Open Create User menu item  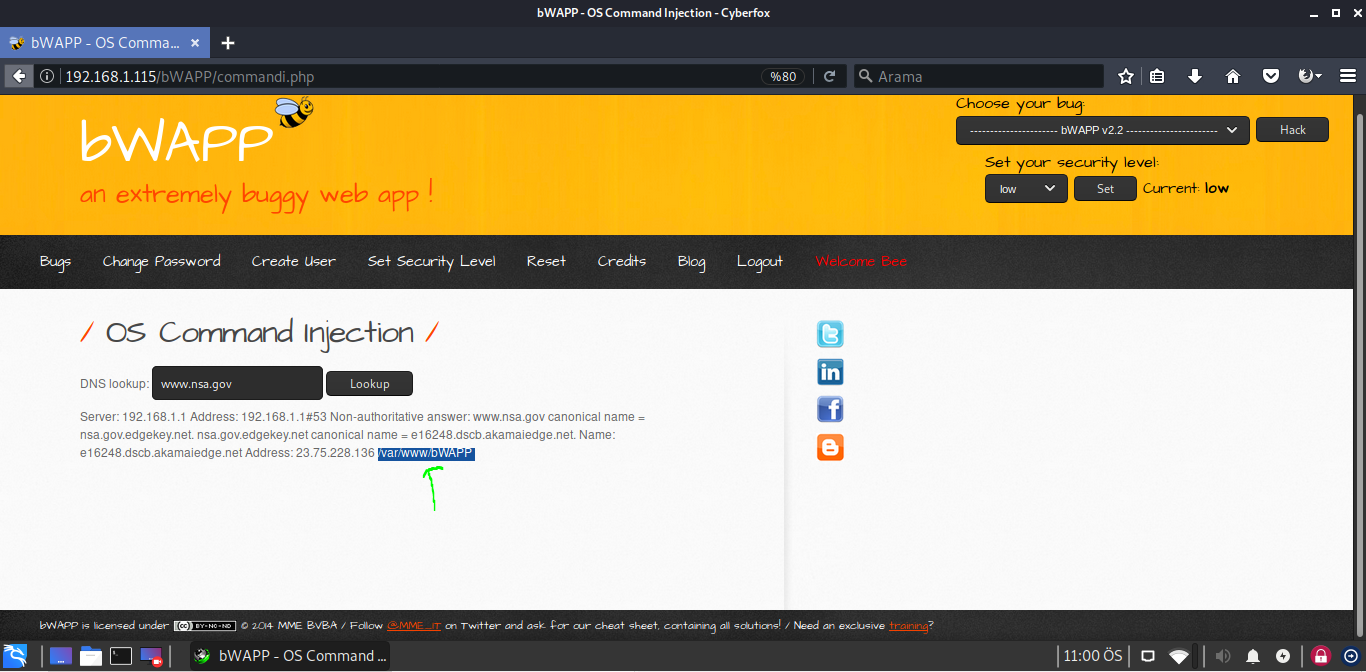click(294, 261)
